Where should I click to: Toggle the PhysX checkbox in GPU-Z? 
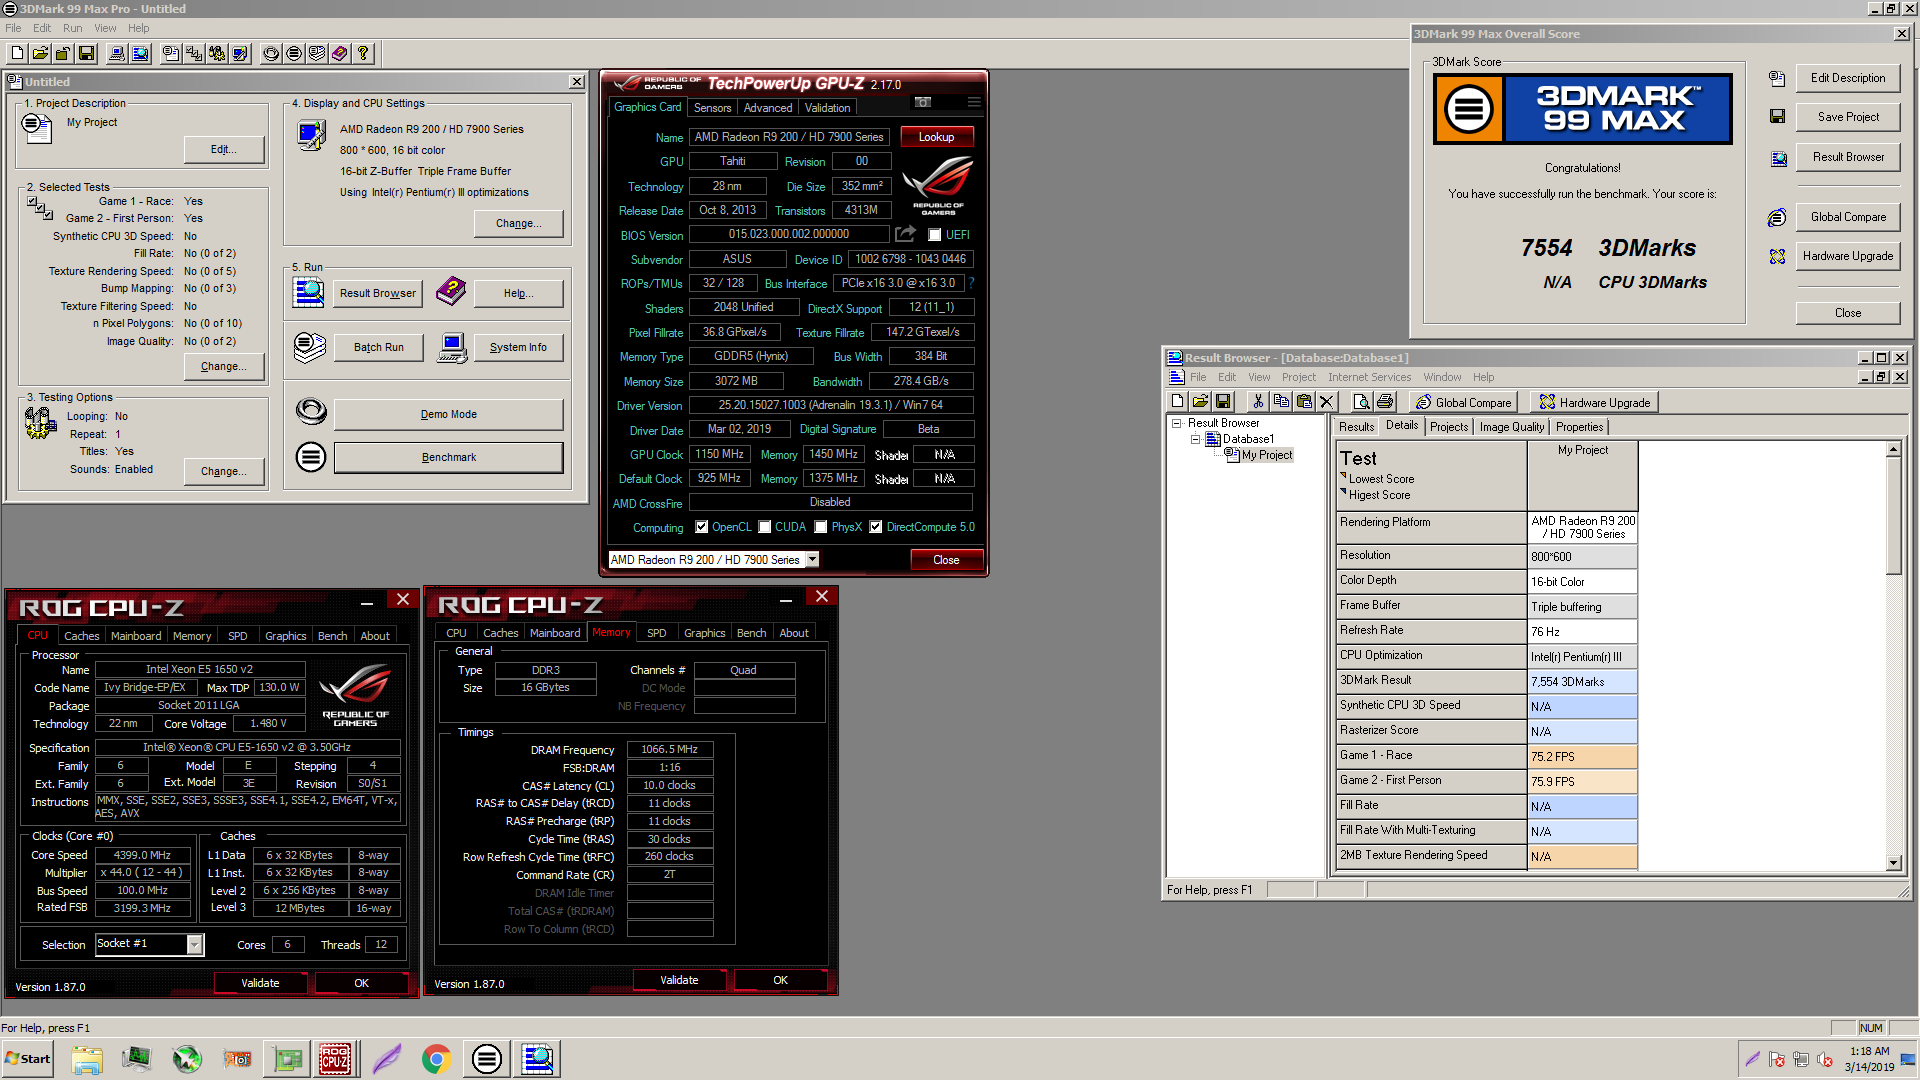point(821,527)
